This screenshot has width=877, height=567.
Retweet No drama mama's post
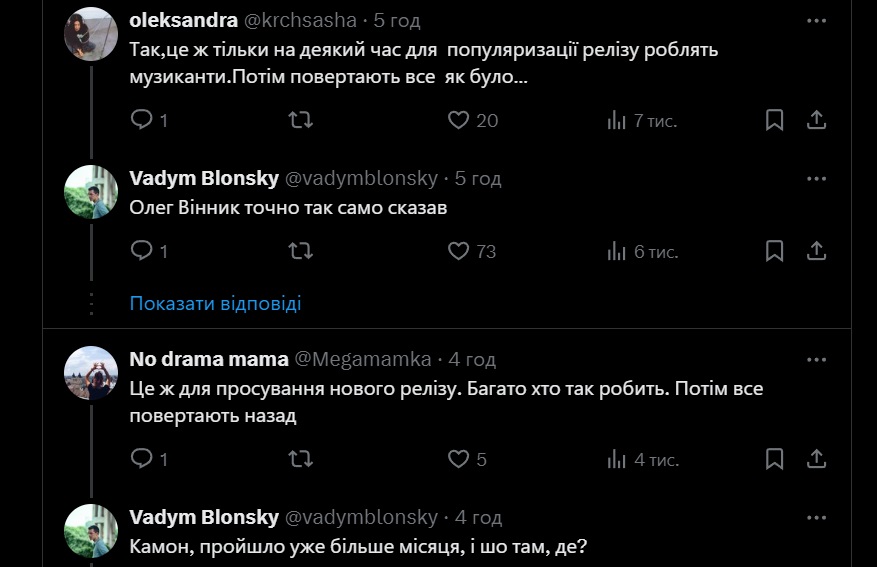(x=300, y=459)
